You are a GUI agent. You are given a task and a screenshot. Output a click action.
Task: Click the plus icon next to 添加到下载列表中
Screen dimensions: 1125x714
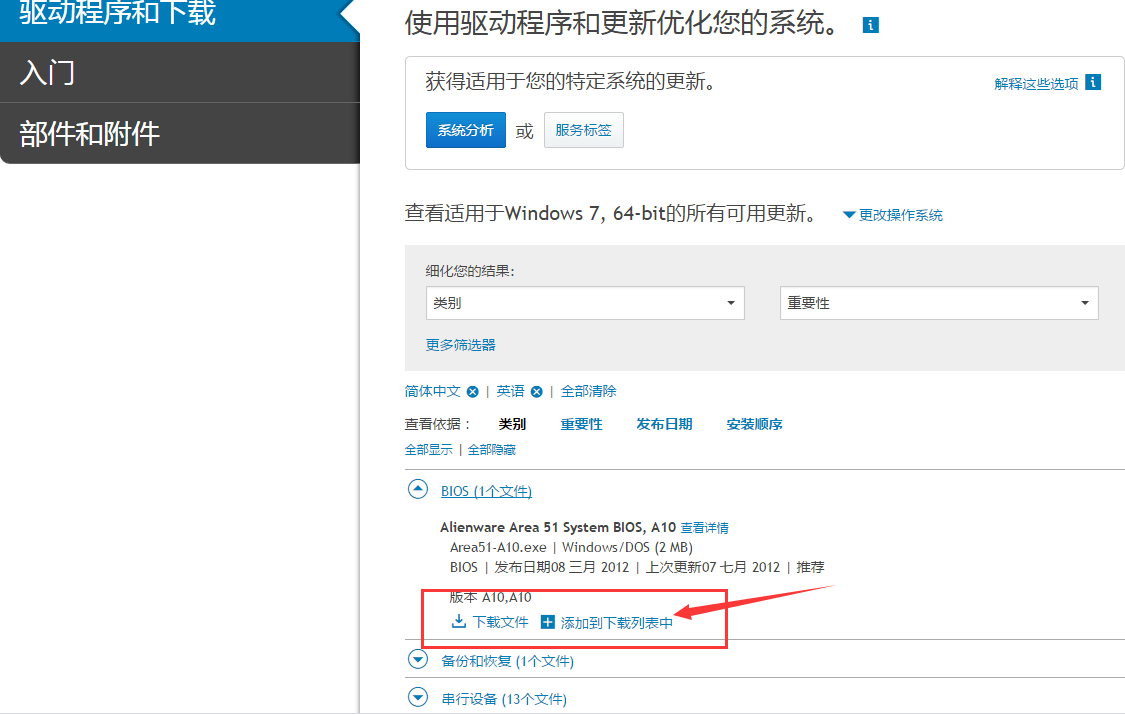tap(546, 620)
